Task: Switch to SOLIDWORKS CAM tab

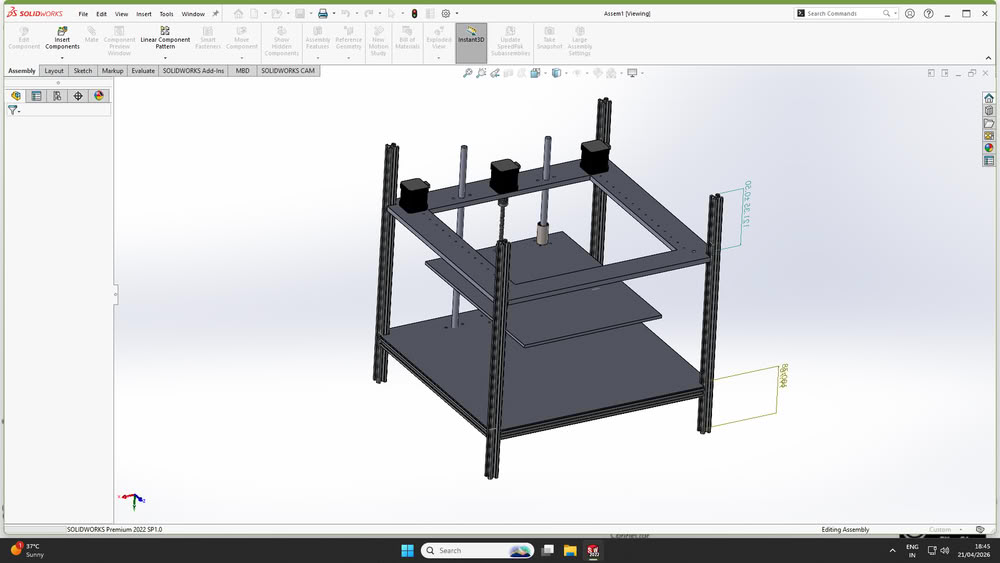Action: pyautogui.click(x=288, y=71)
